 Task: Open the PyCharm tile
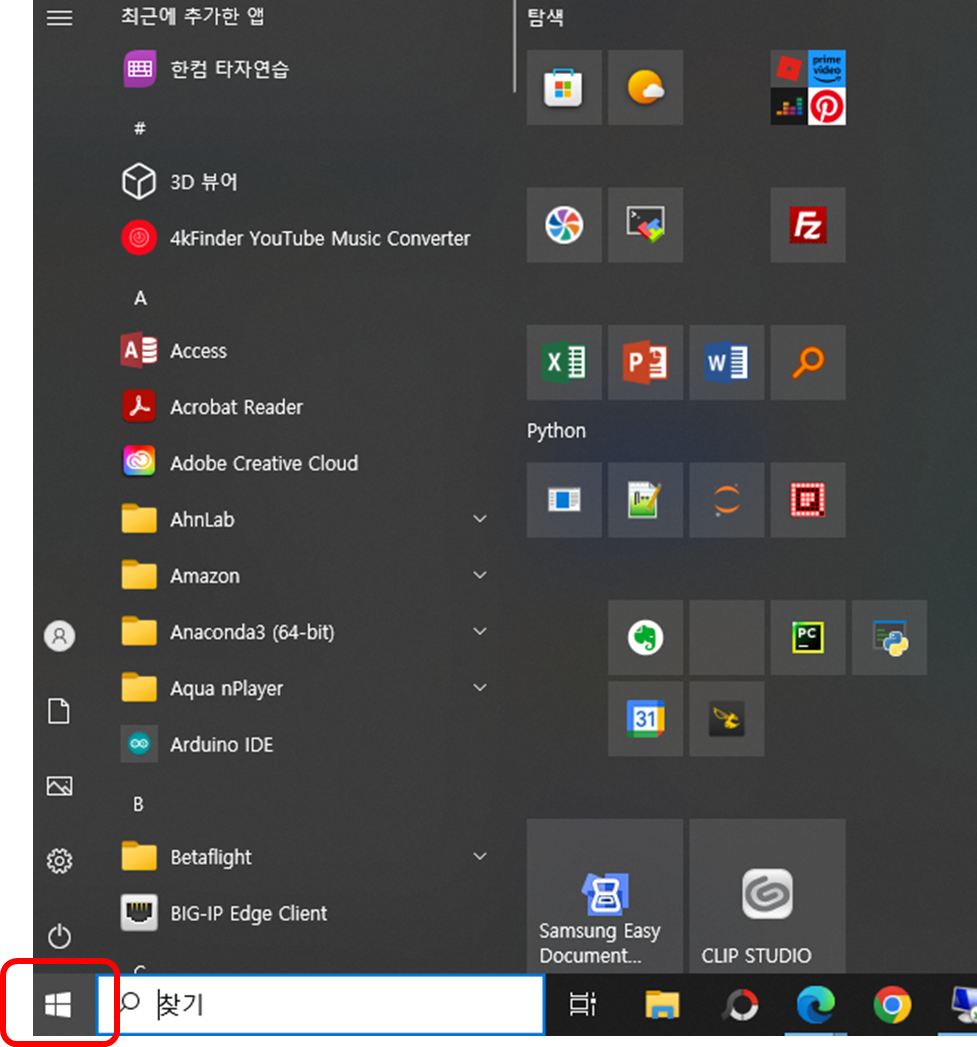click(807, 637)
